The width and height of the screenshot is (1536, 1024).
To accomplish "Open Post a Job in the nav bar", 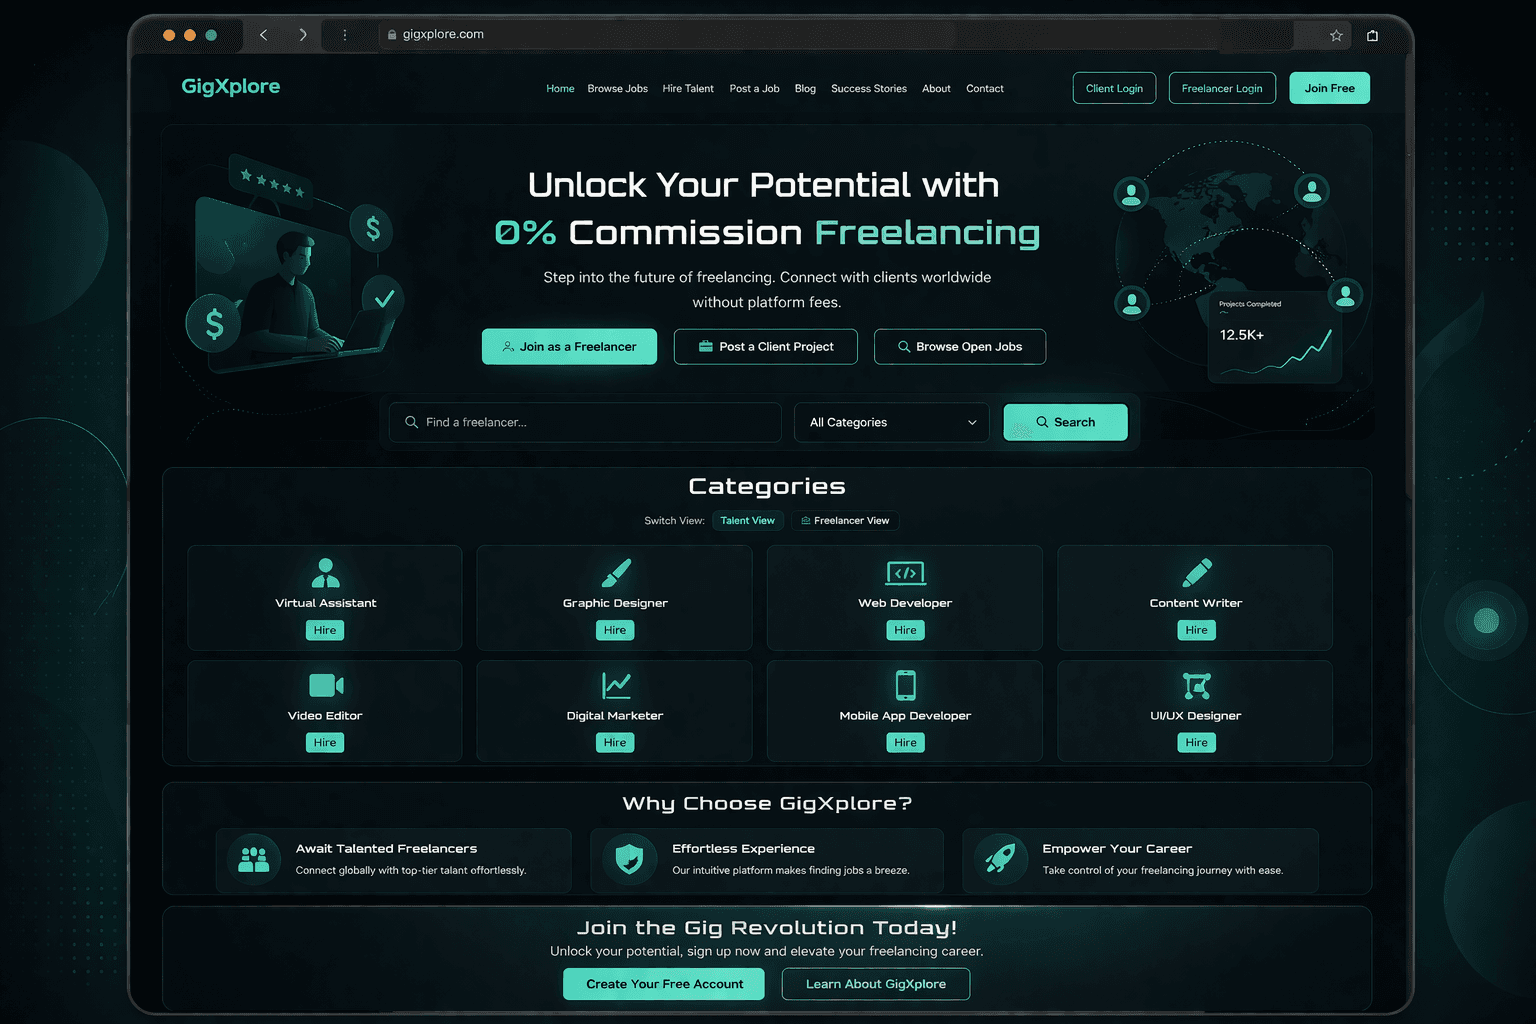I will point(754,89).
